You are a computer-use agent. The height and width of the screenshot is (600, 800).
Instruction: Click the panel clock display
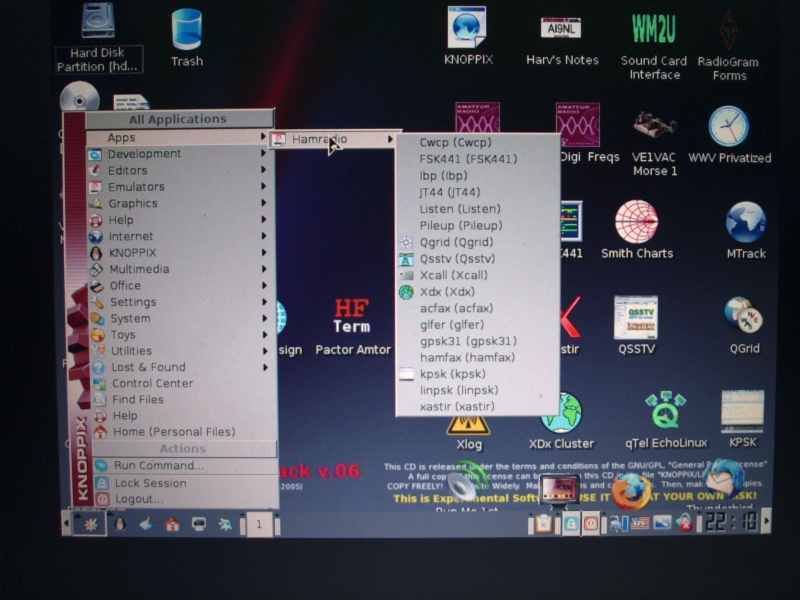[x=731, y=522]
